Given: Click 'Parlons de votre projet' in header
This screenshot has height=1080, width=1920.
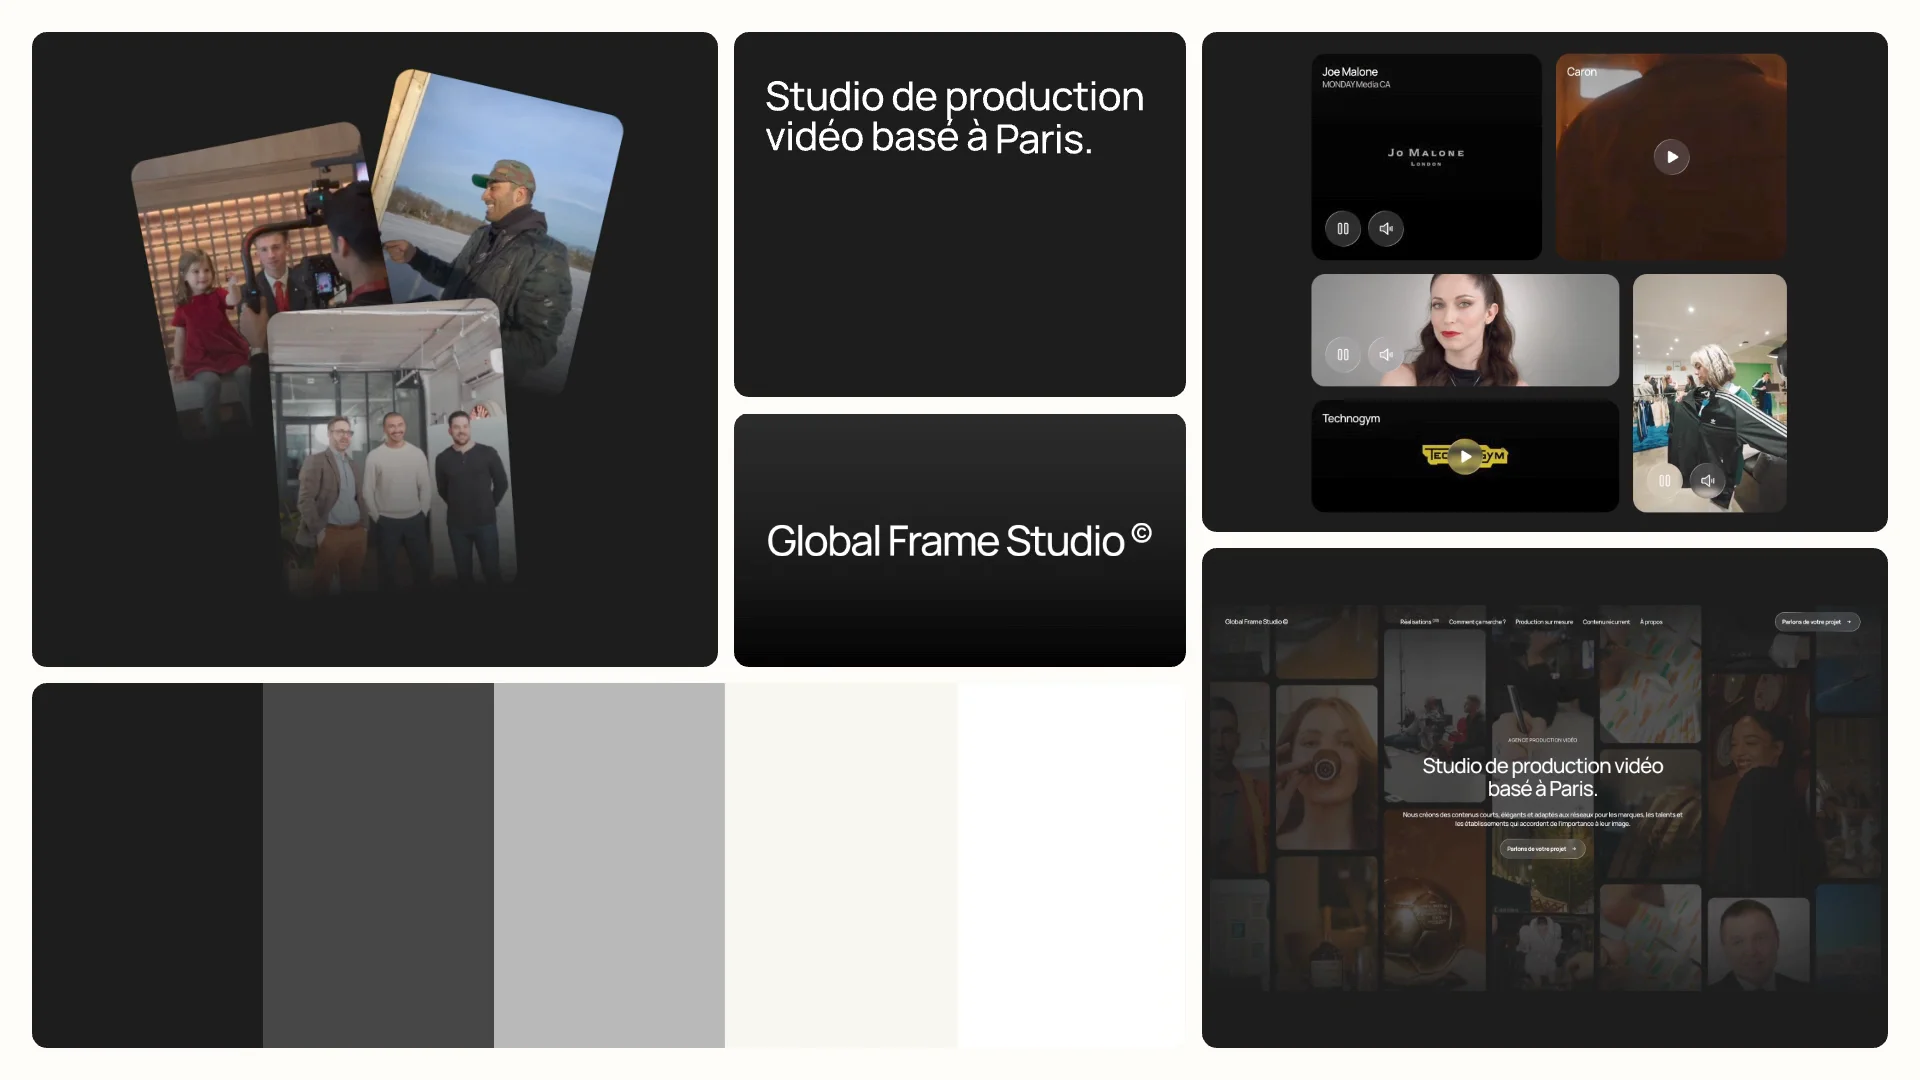Looking at the screenshot, I should pos(1817,622).
